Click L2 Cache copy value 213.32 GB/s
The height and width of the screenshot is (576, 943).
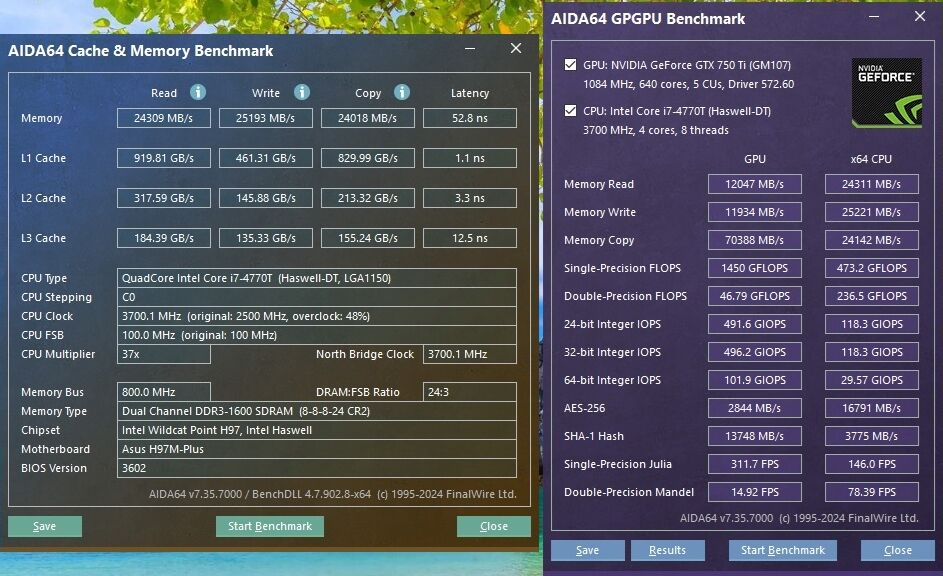pos(367,198)
